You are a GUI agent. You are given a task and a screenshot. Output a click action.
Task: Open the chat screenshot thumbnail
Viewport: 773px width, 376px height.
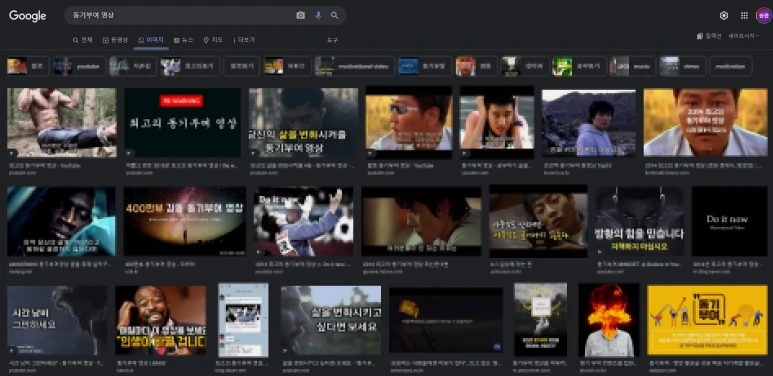[x=244, y=320]
